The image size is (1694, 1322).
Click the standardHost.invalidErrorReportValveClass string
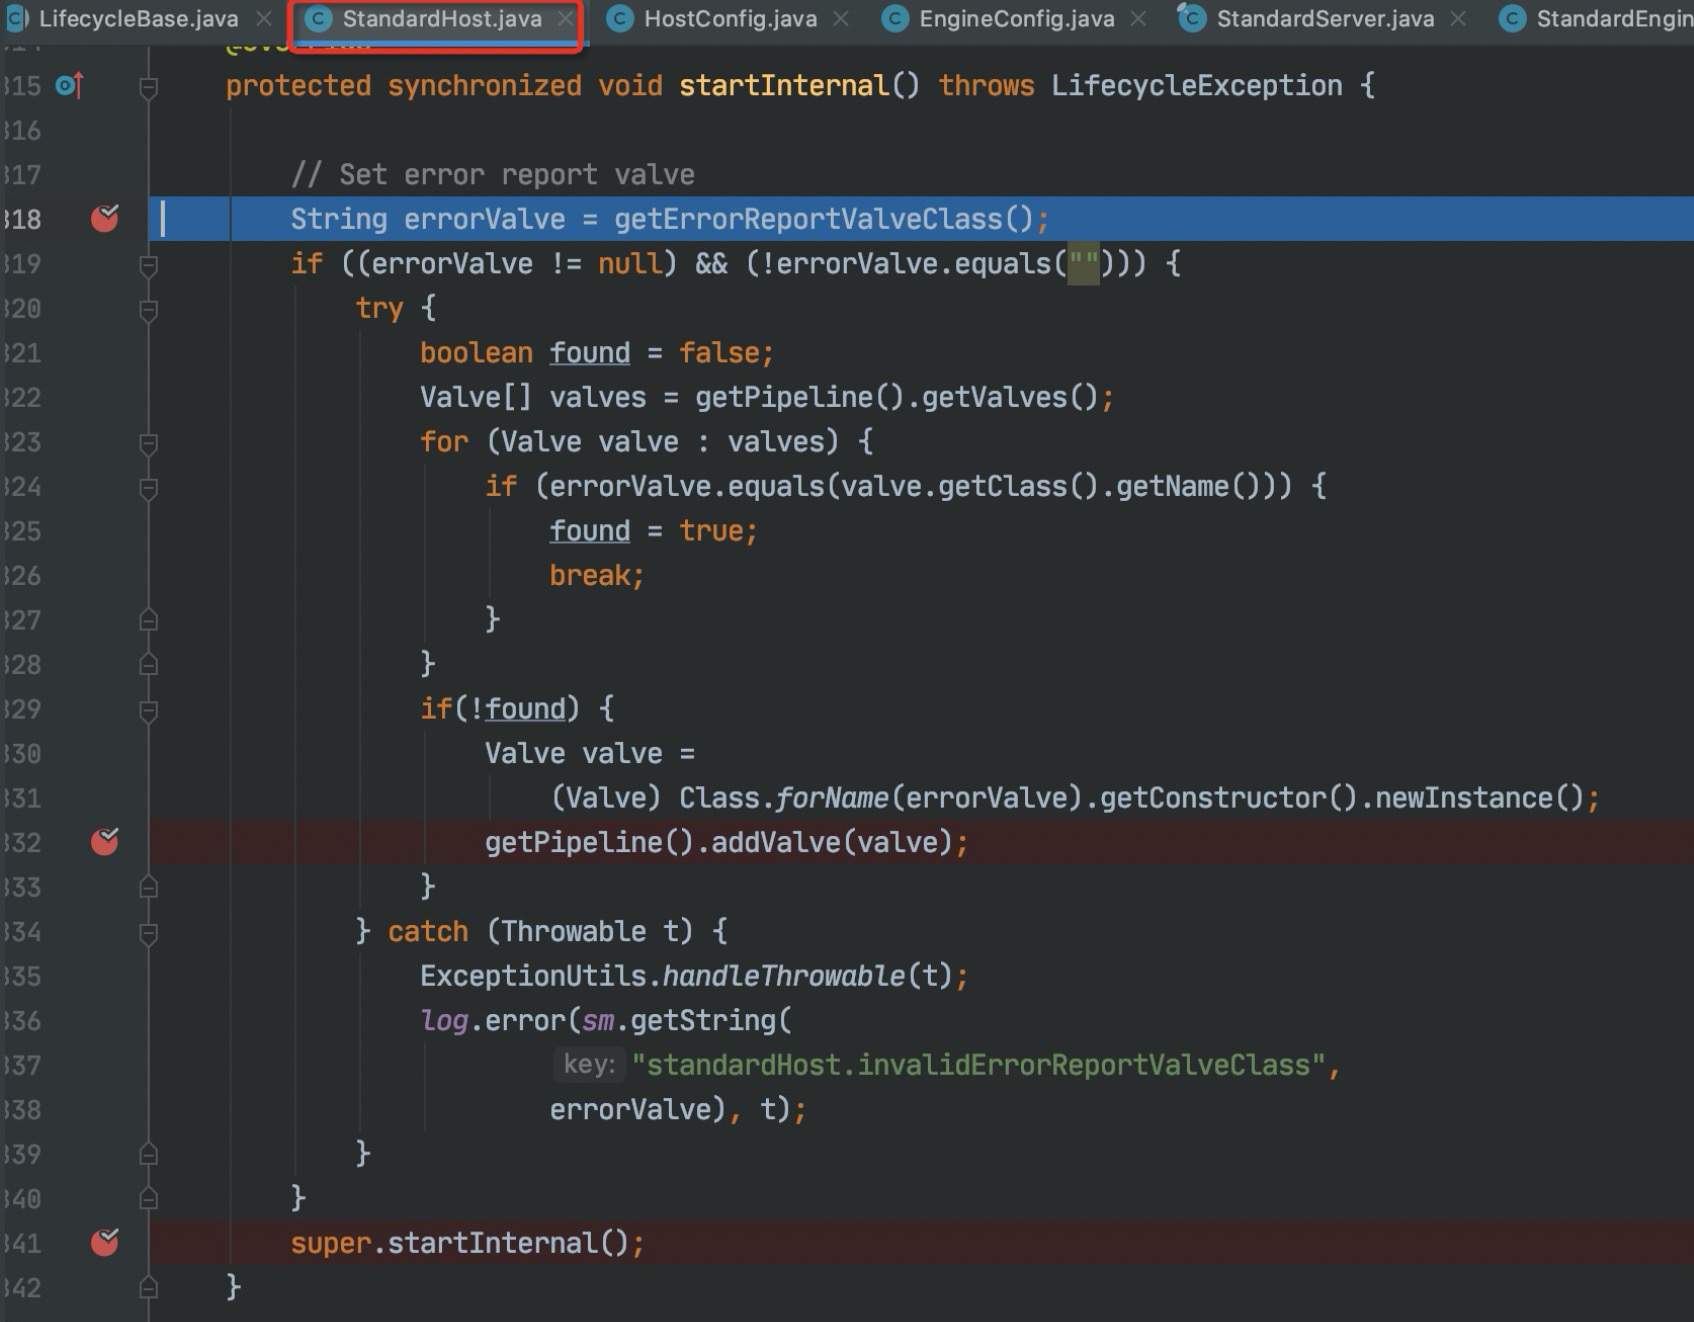coord(977,1065)
